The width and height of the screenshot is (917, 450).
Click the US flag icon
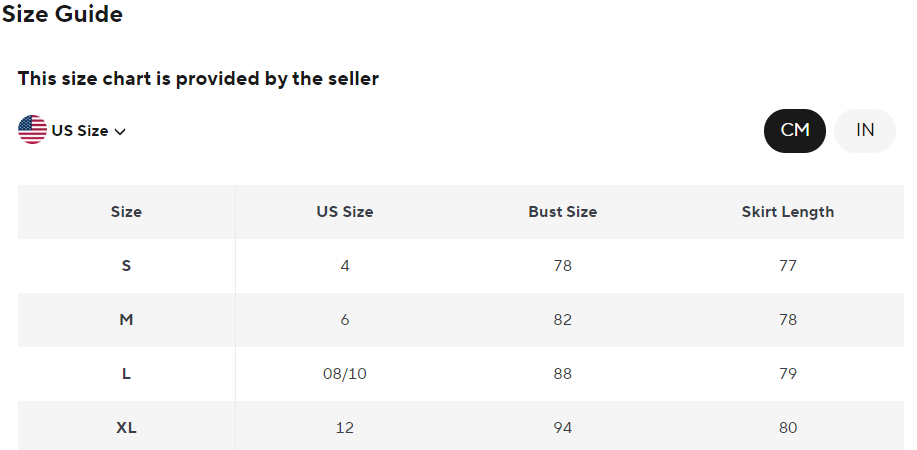[32, 130]
